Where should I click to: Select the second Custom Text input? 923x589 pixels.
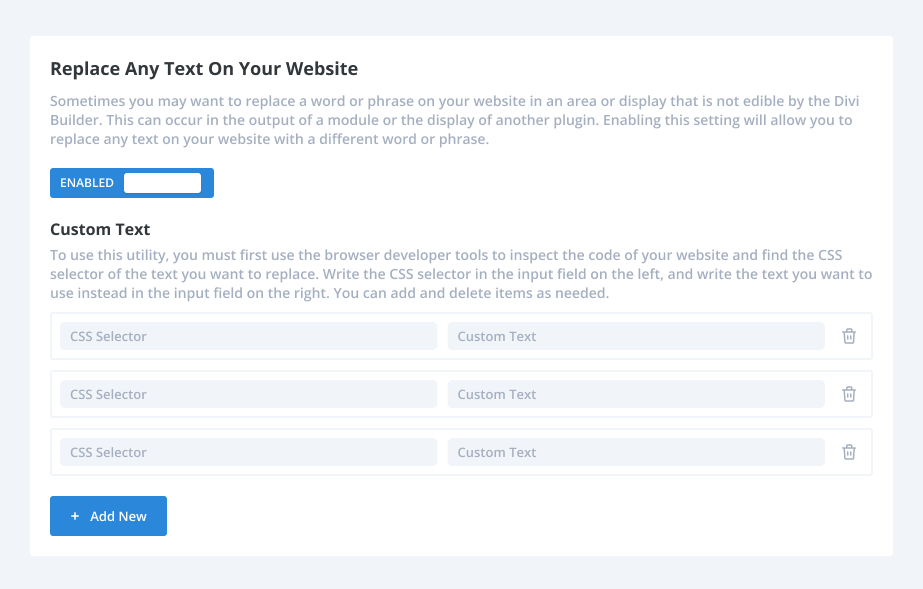(636, 394)
